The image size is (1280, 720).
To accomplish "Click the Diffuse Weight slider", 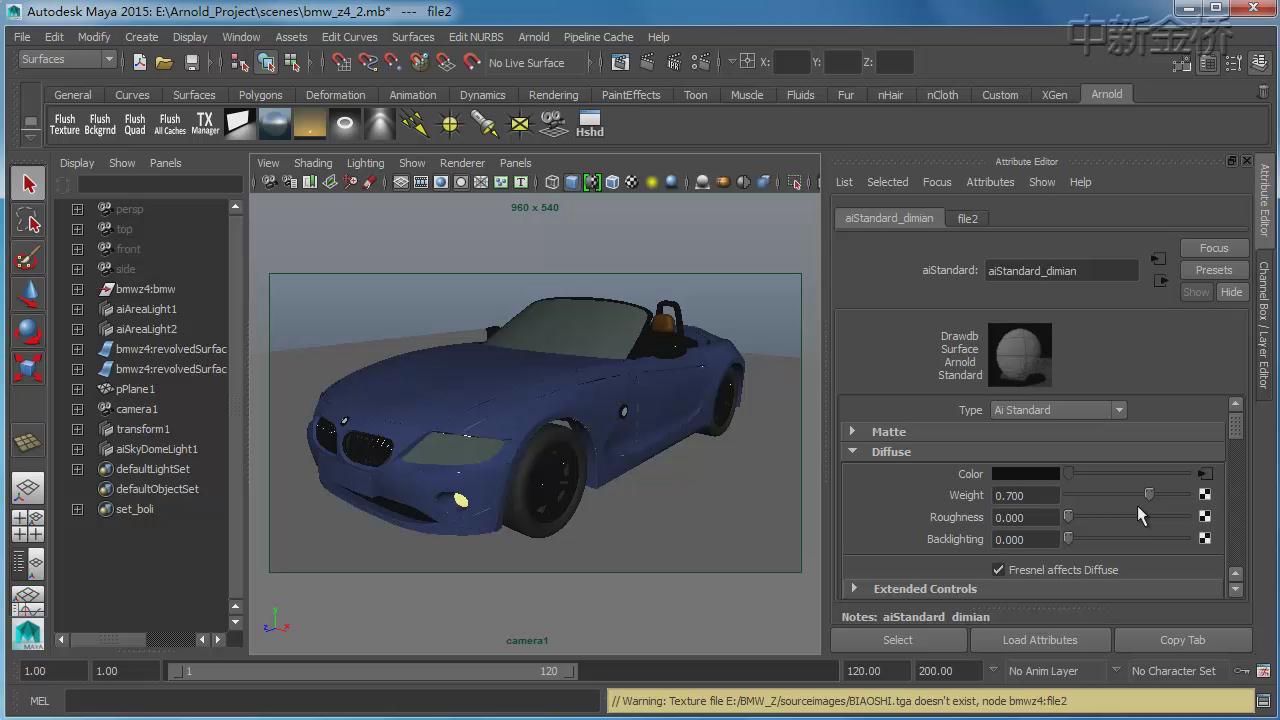I will pos(1128,495).
